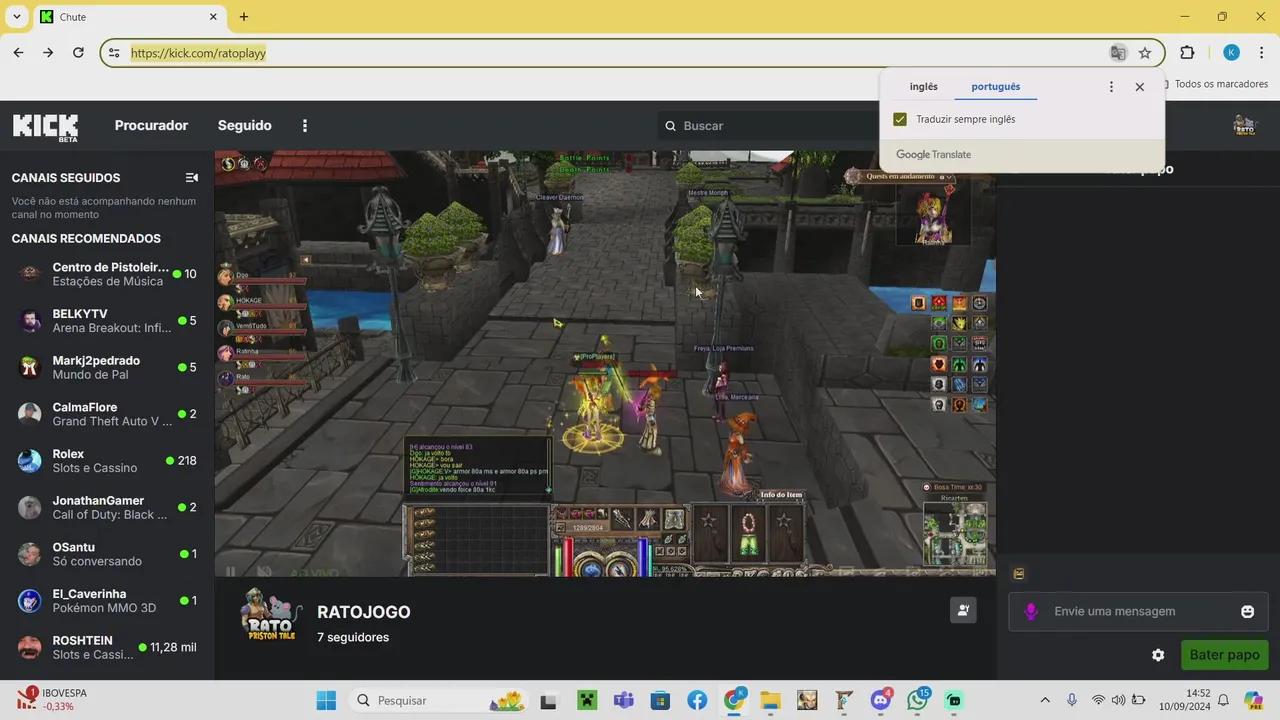Open CalmaFlore channel
The image size is (1280, 720).
point(107,414)
